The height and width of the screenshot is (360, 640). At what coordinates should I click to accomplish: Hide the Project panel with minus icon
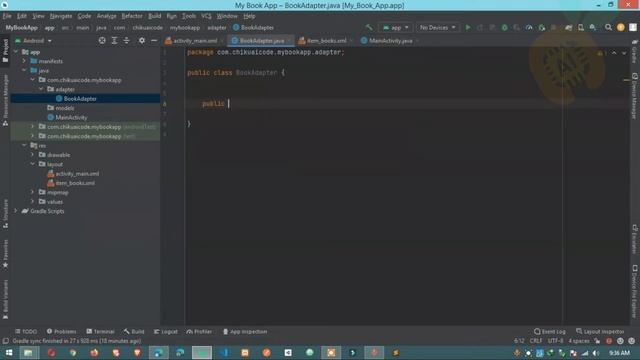(154, 40)
